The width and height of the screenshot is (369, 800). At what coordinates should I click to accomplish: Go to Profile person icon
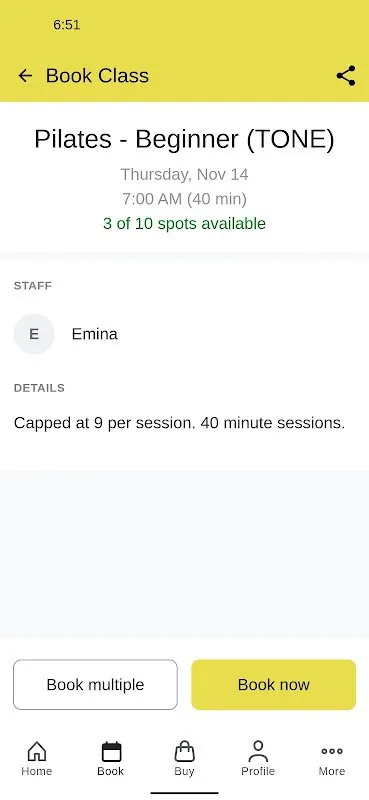point(258,751)
